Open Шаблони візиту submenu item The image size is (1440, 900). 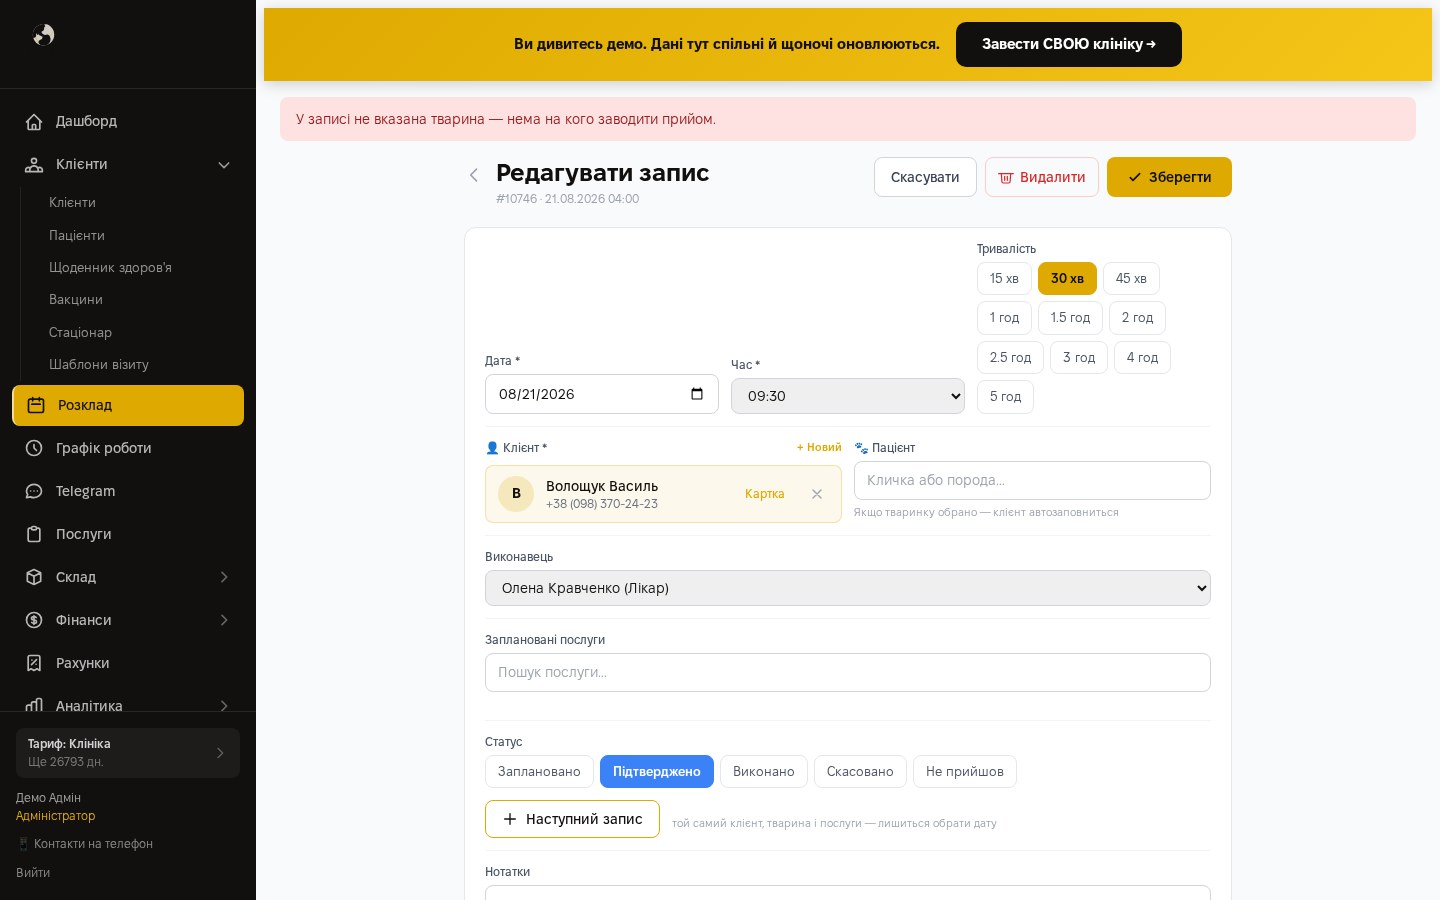(99, 364)
